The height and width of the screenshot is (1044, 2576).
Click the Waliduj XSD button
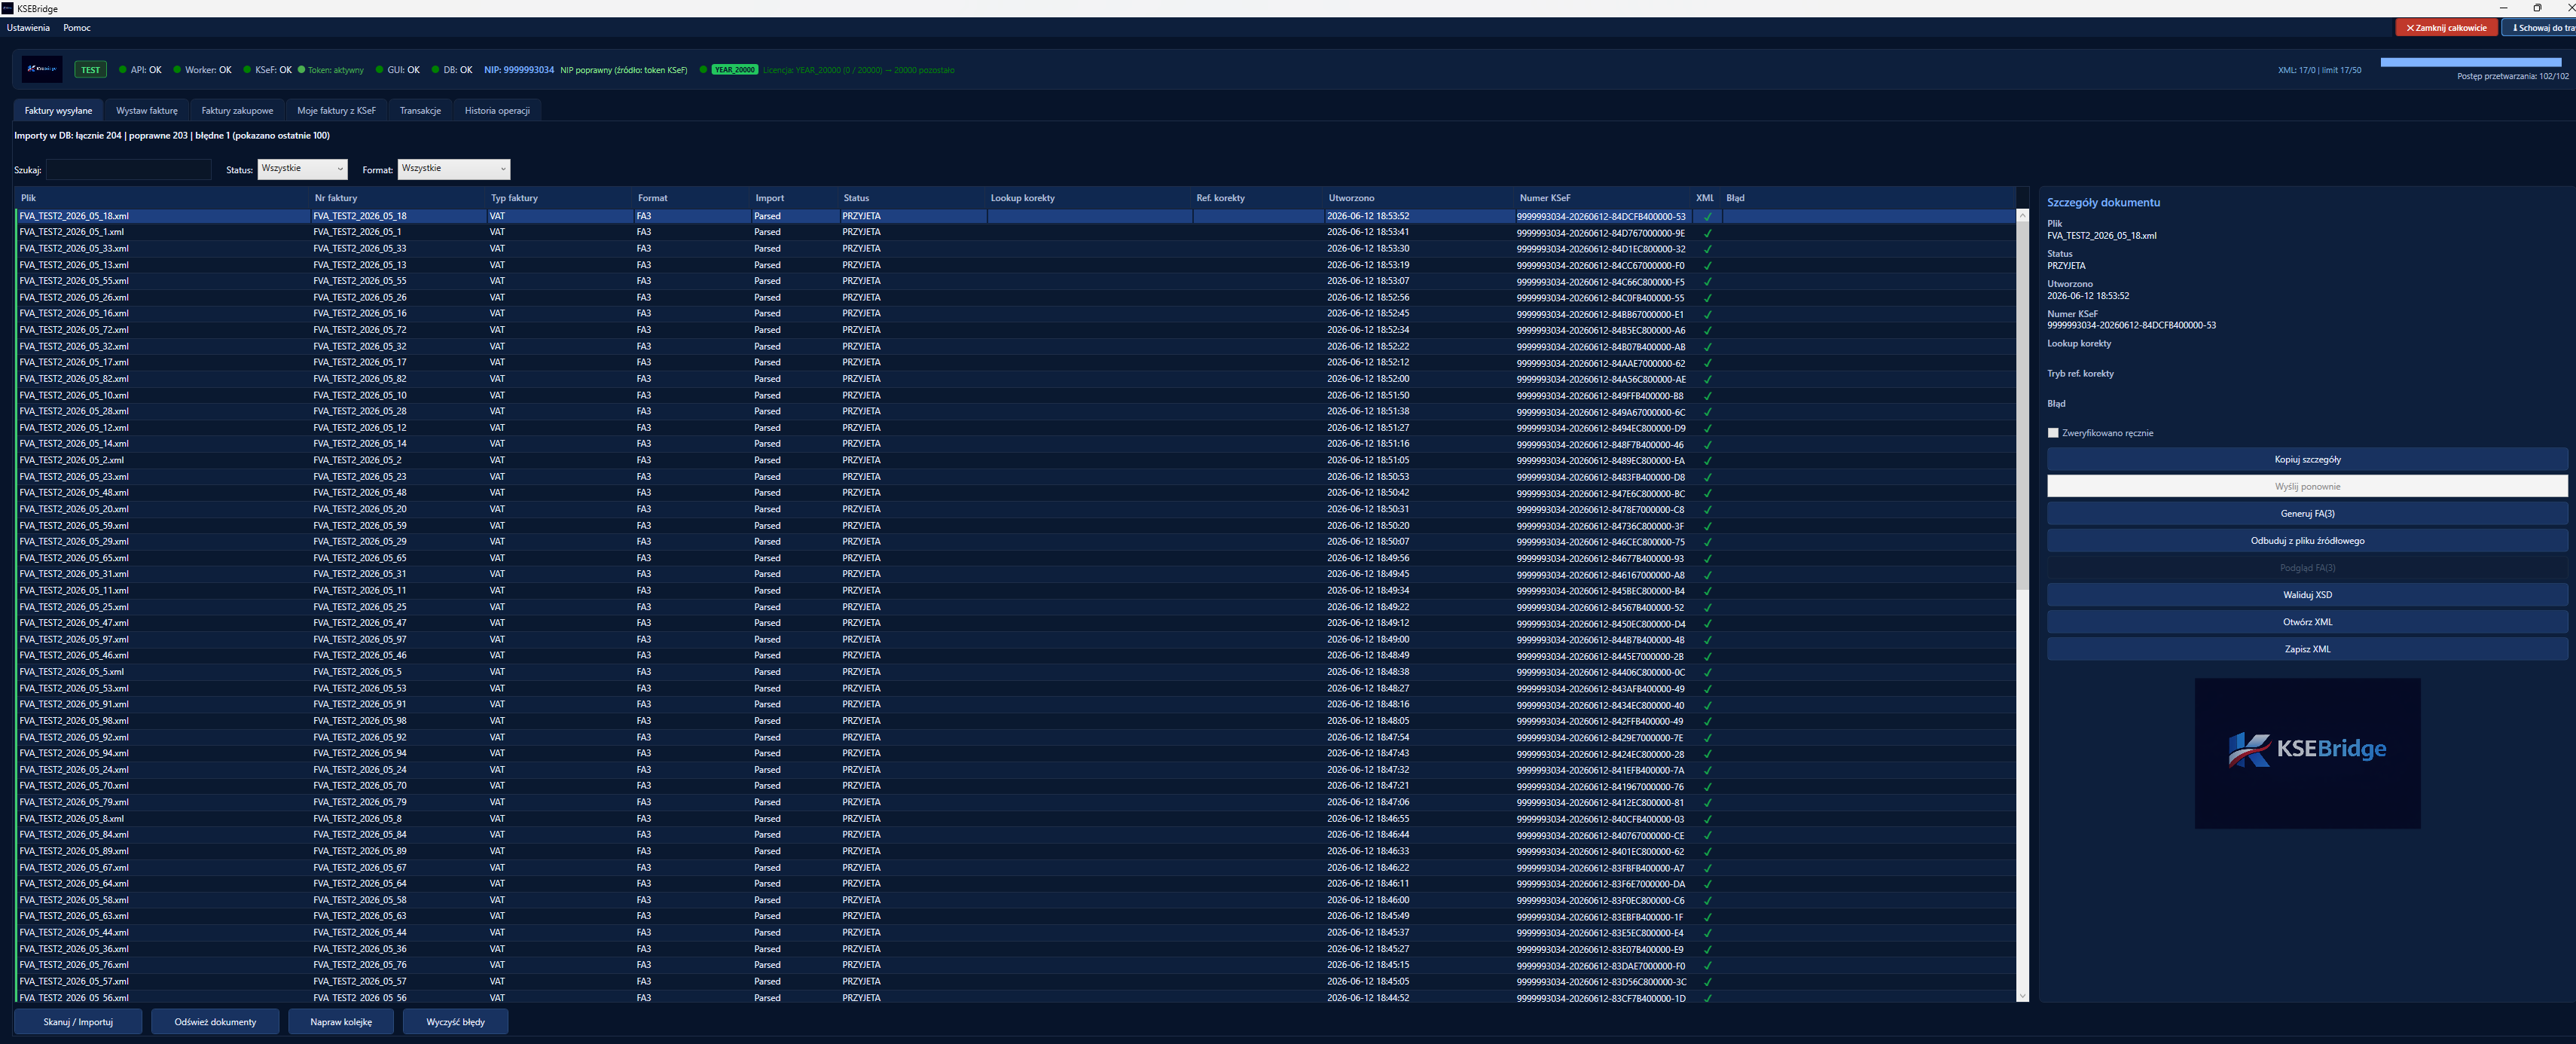coord(2307,595)
